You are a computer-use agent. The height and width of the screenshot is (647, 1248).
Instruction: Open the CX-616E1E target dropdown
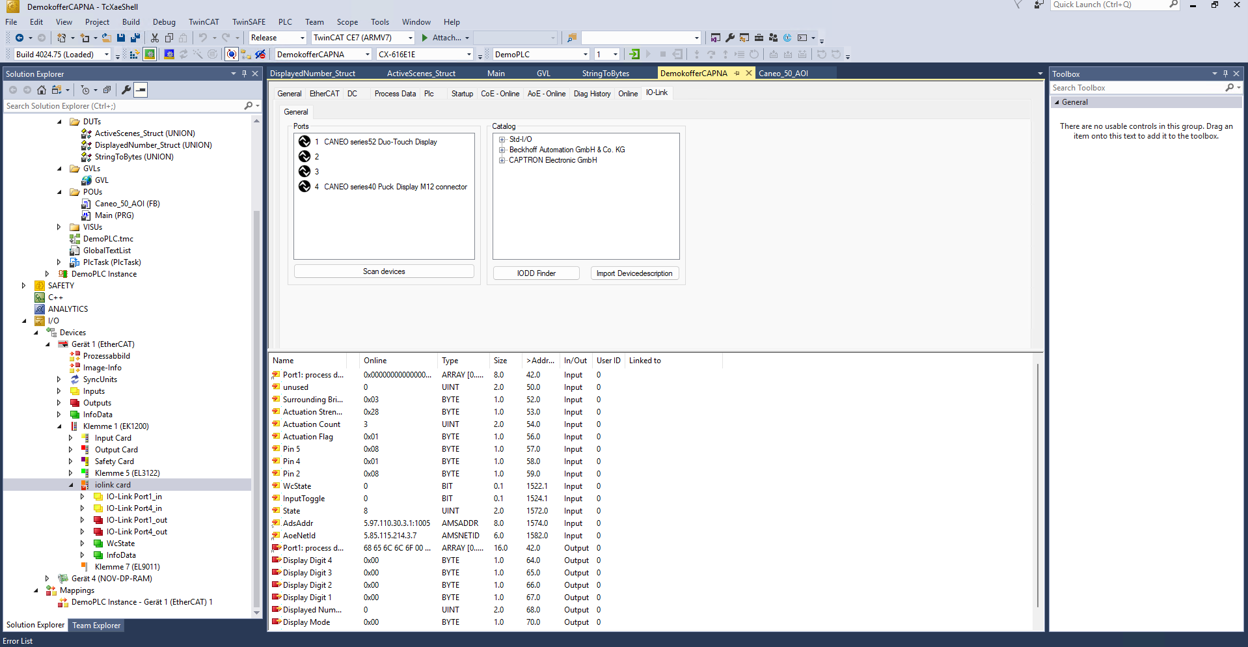pyautogui.click(x=468, y=54)
